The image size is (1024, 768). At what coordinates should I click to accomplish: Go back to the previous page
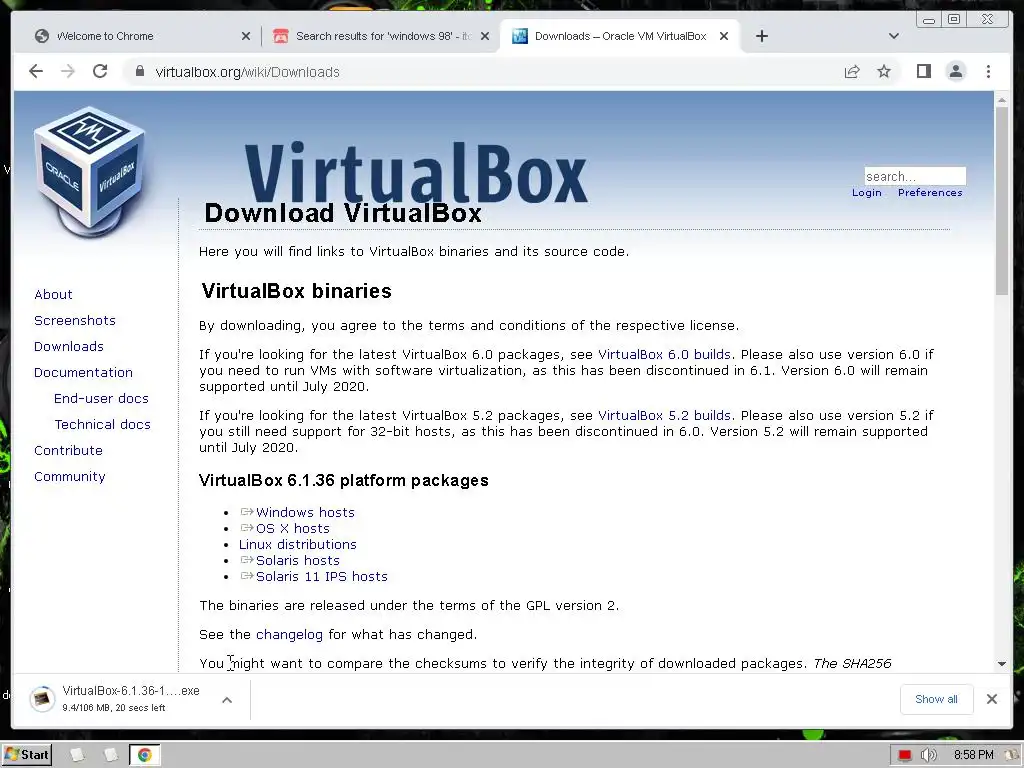tap(36, 71)
